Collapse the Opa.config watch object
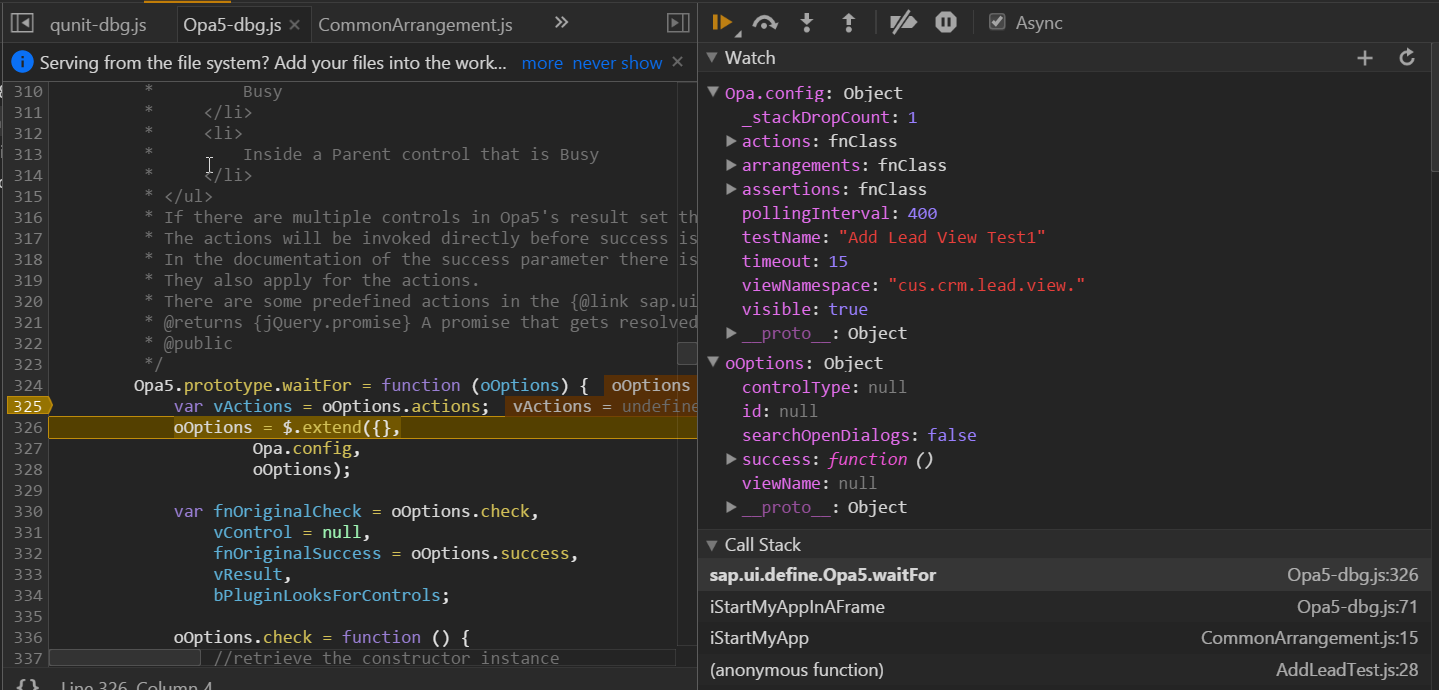 (713, 93)
